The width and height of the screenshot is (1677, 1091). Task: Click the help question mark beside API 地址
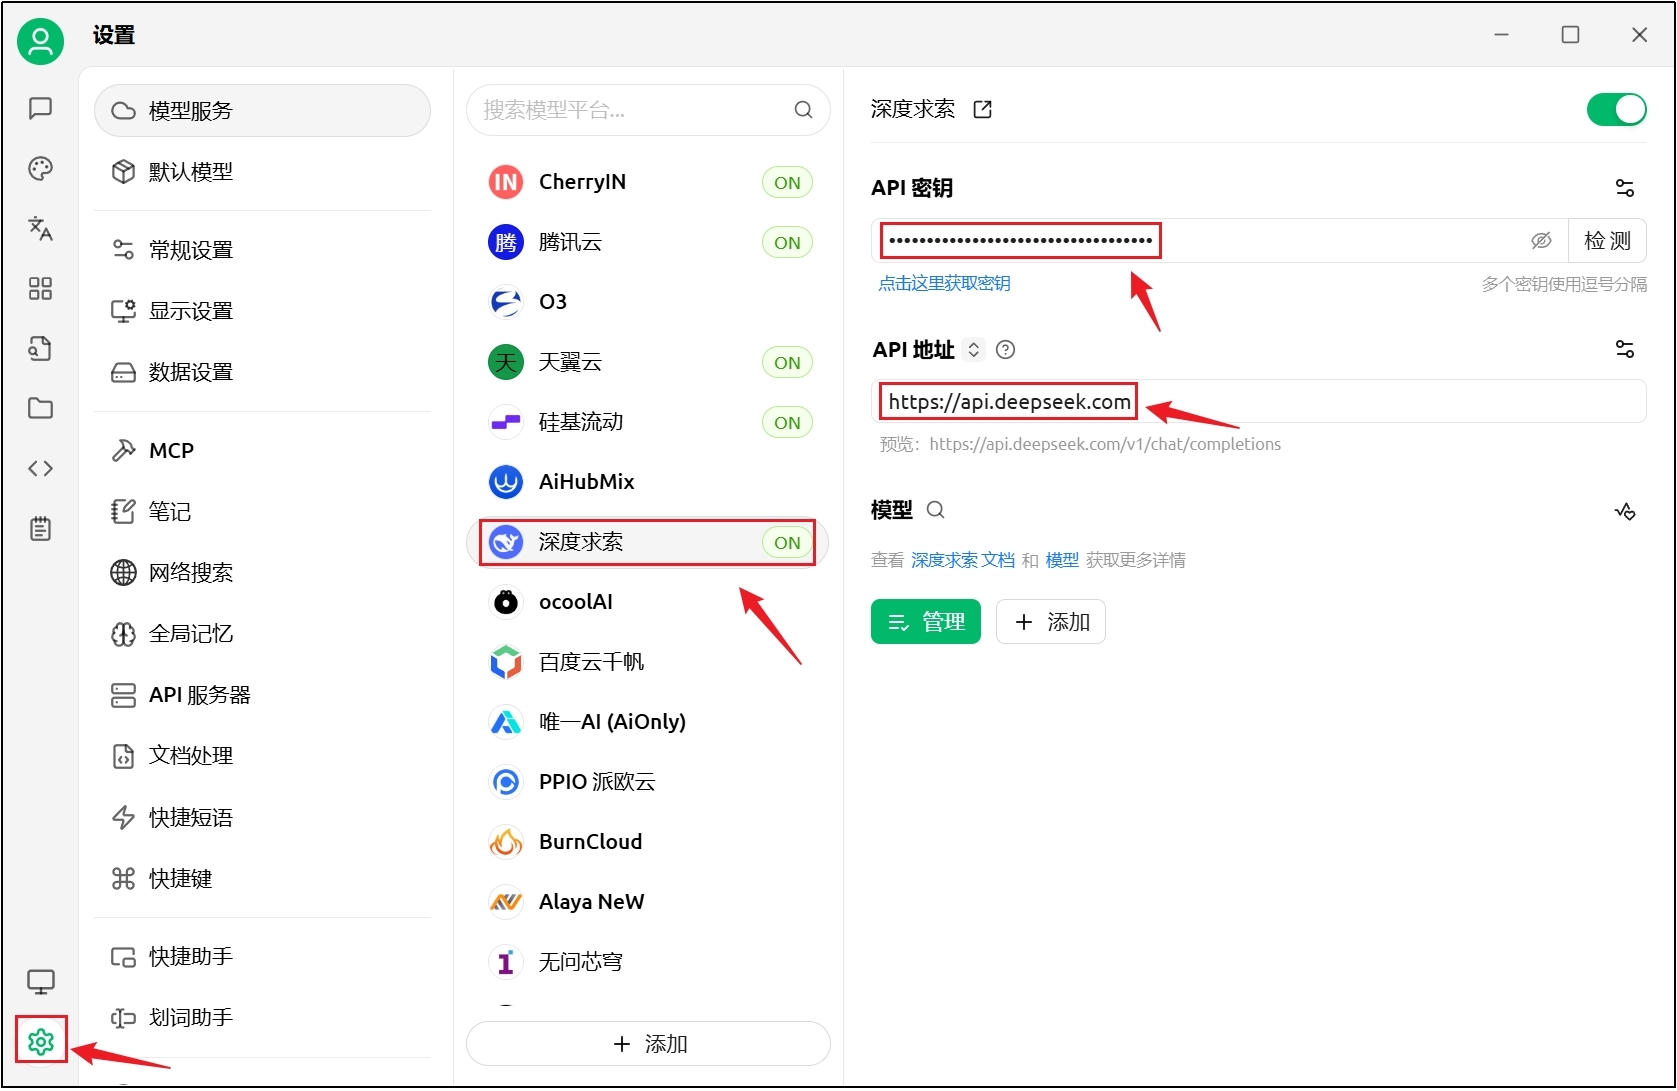click(x=1006, y=349)
